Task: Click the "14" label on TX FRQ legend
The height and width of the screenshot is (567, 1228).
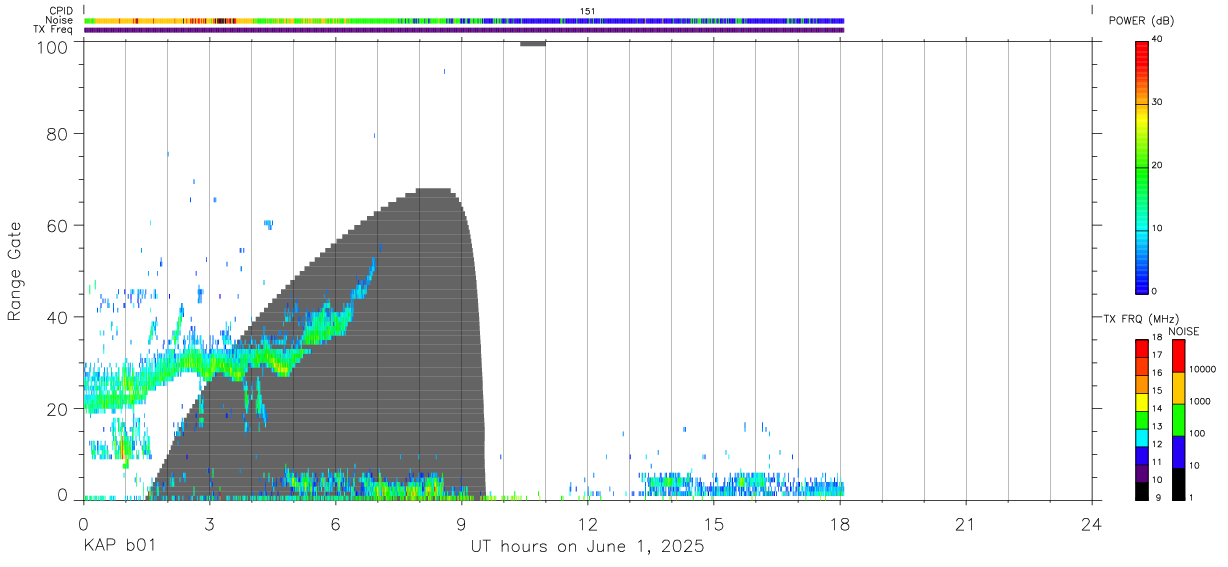Action: point(1156,408)
